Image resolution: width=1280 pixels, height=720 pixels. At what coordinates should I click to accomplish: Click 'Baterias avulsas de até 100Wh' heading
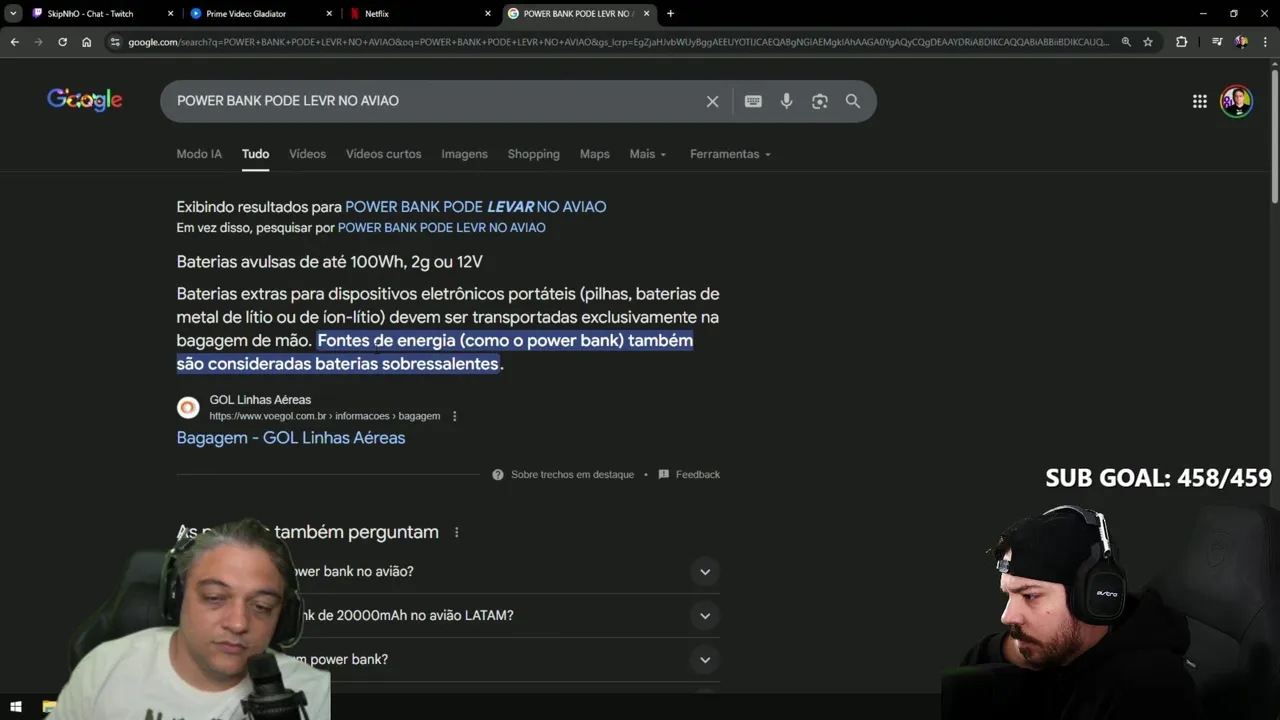[x=329, y=262]
